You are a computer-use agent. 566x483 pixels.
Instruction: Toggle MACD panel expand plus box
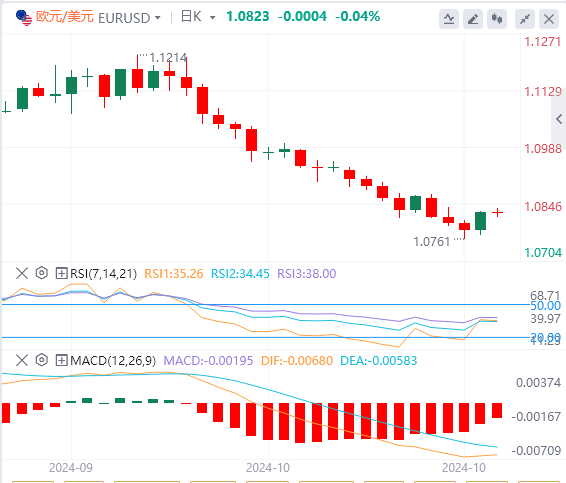pos(61,360)
